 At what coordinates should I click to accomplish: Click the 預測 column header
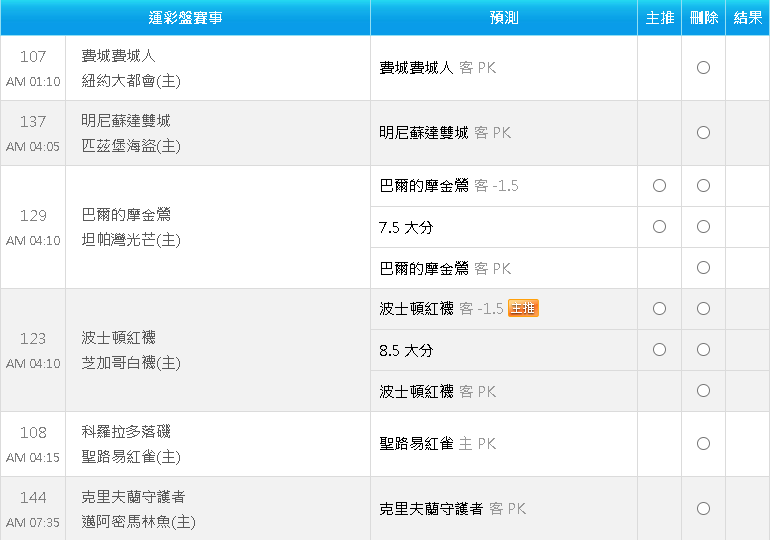coord(504,18)
